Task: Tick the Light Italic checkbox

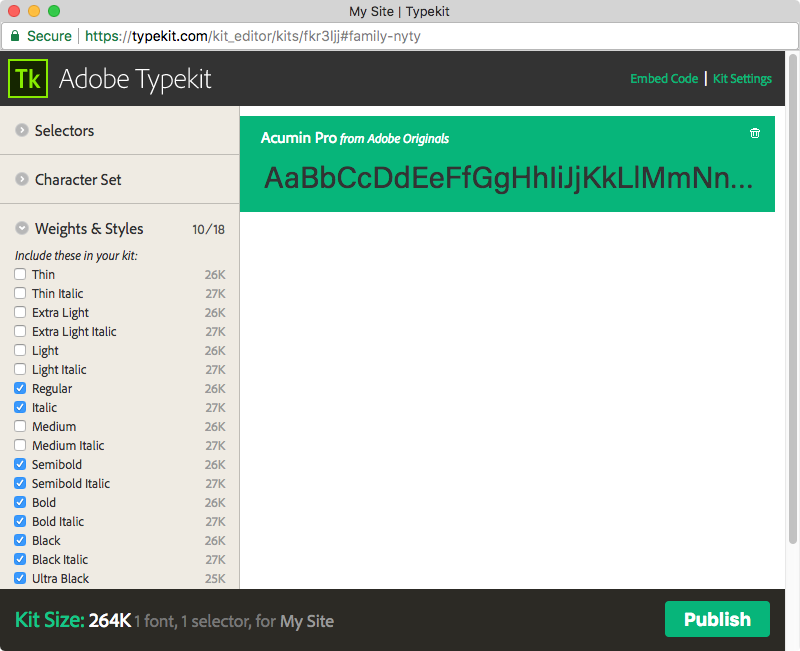Action: pyautogui.click(x=20, y=369)
